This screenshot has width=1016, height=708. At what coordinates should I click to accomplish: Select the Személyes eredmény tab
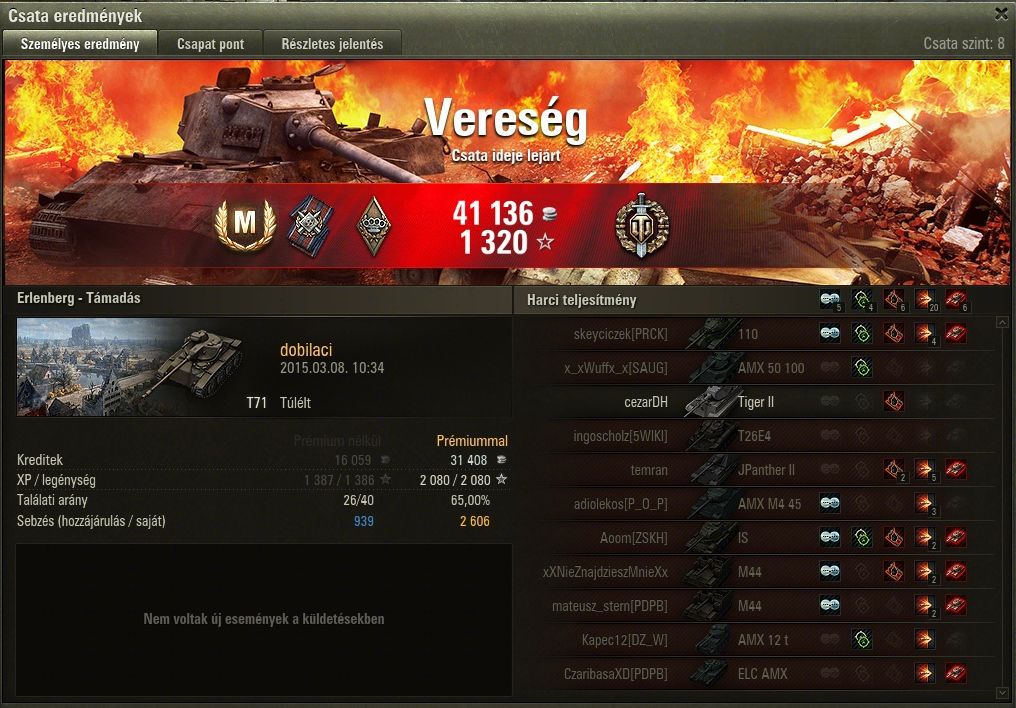[x=80, y=44]
